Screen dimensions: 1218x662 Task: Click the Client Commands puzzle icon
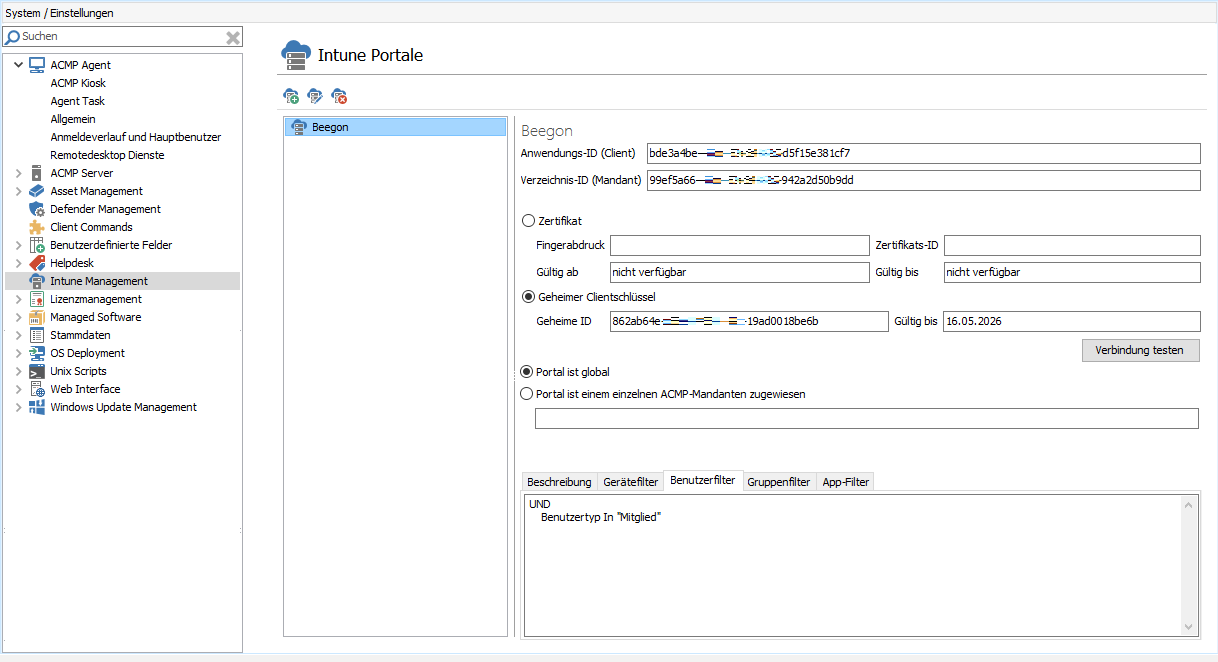tap(37, 227)
